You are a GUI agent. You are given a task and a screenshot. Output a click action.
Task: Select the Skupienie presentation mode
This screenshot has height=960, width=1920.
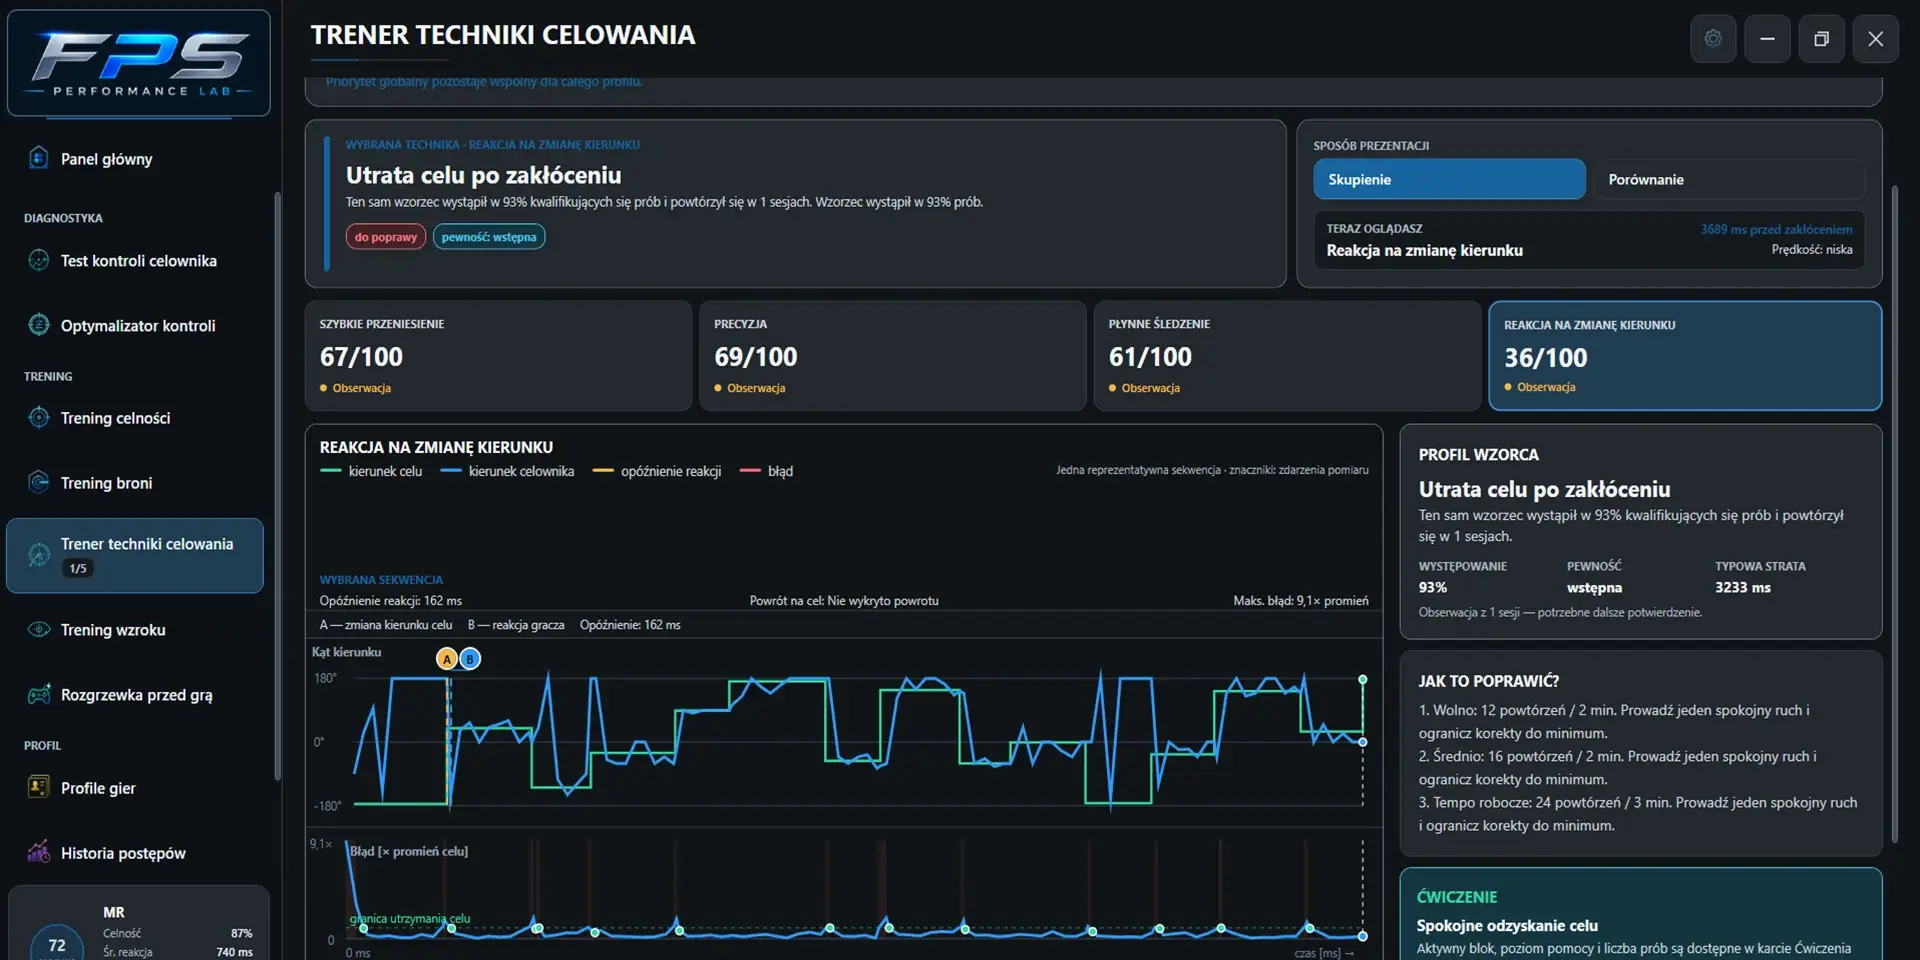(1449, 179)
